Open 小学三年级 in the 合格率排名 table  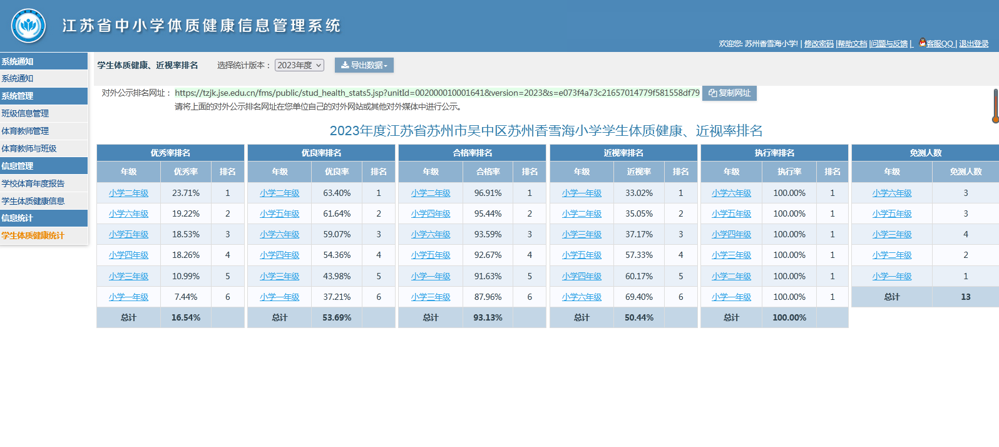[431, 297]
